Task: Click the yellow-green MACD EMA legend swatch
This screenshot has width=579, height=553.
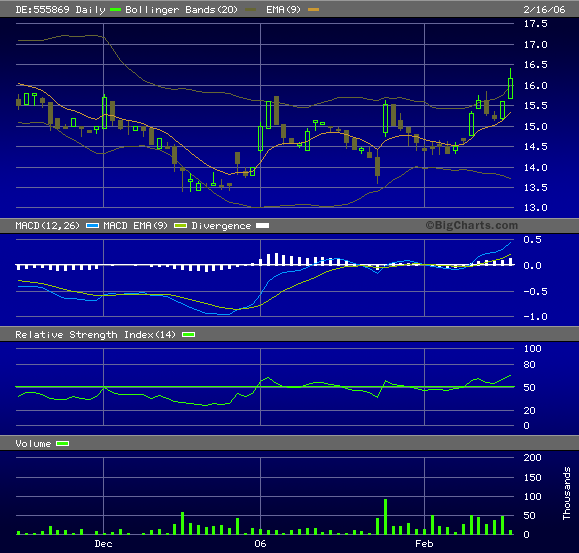Action: point(181,226)
